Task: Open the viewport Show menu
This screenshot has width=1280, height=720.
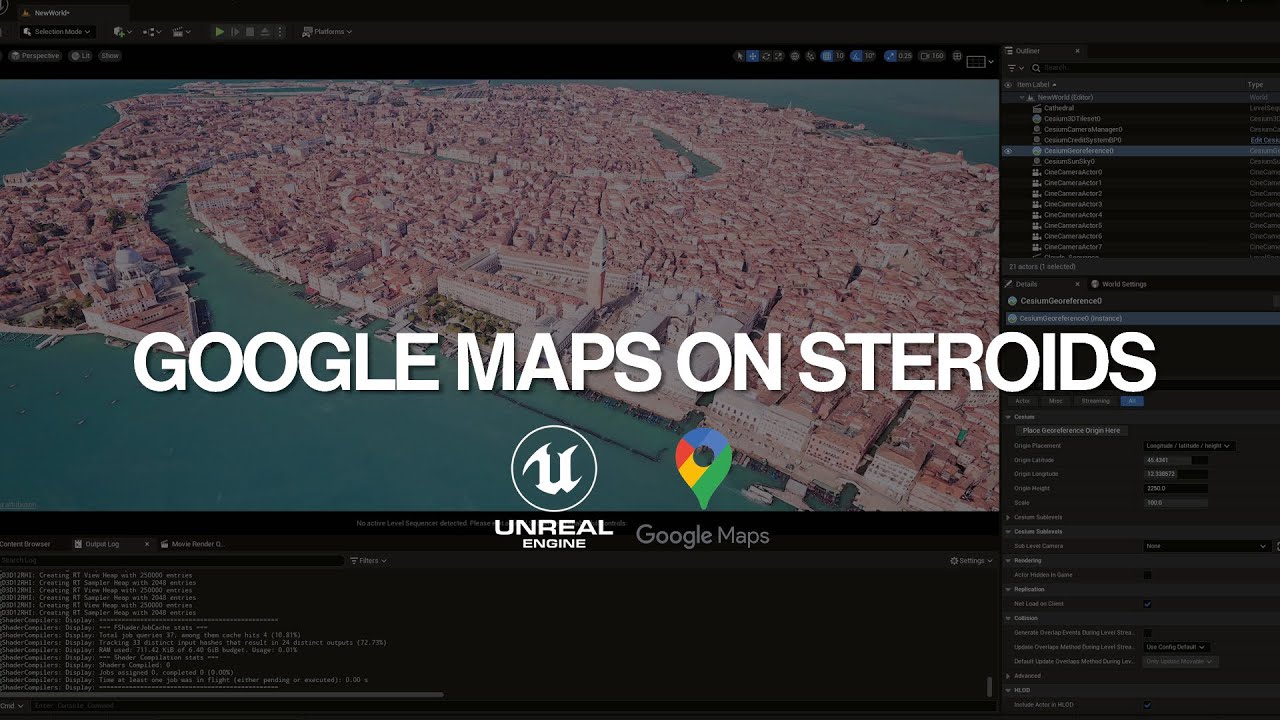Action: [110, 56]
